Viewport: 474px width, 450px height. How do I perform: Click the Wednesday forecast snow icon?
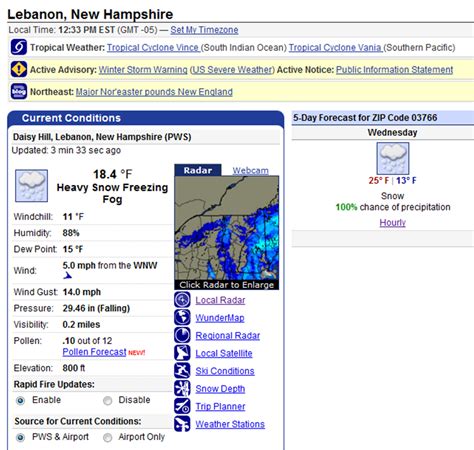(x=393, y=158)
